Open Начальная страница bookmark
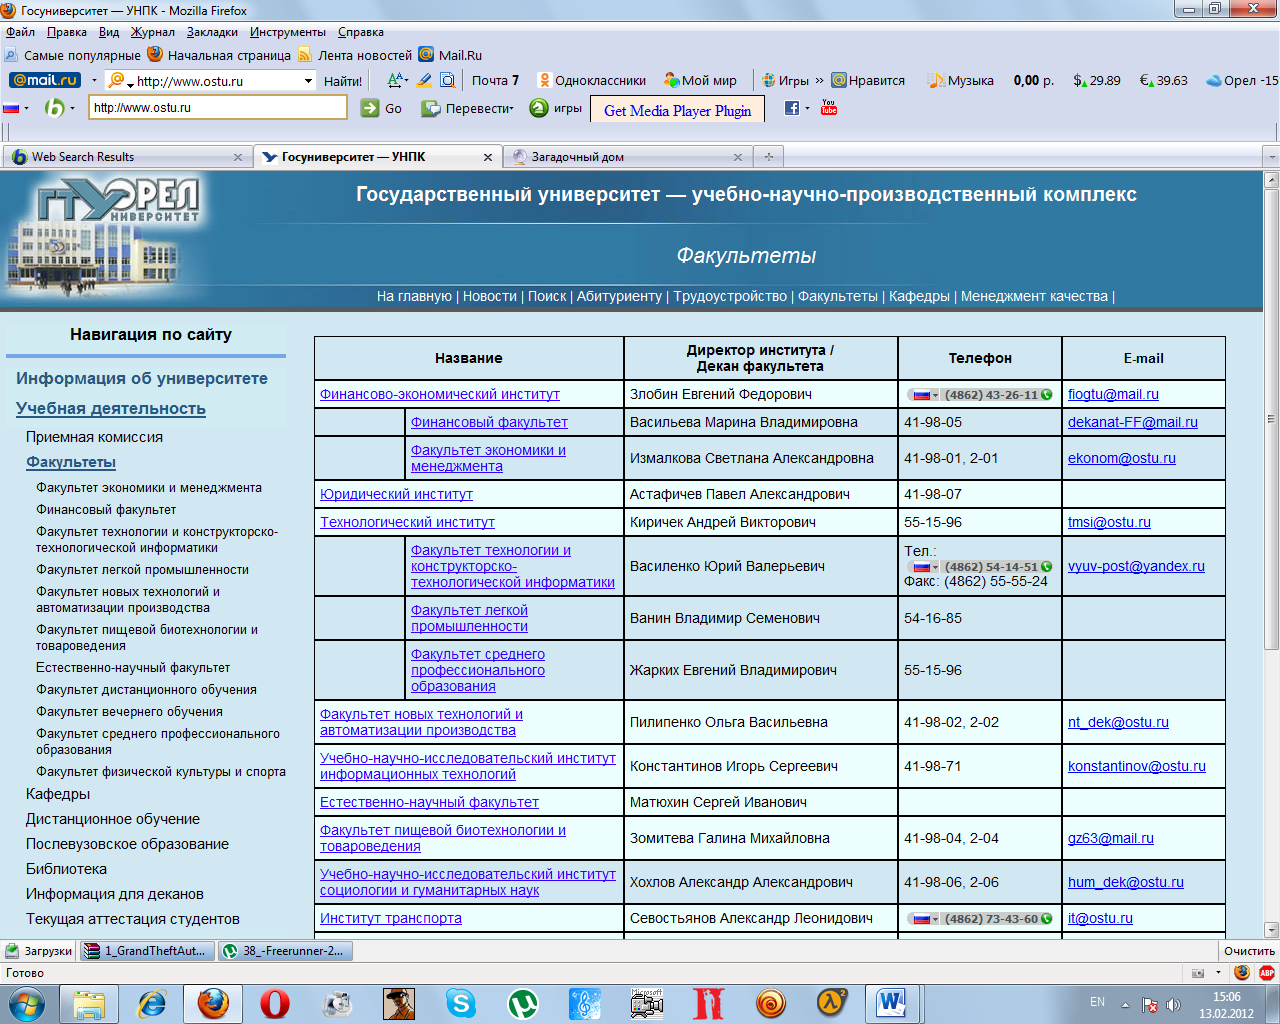The height and width of the screenshot is (1024, 1280). [x=219, y=55]
